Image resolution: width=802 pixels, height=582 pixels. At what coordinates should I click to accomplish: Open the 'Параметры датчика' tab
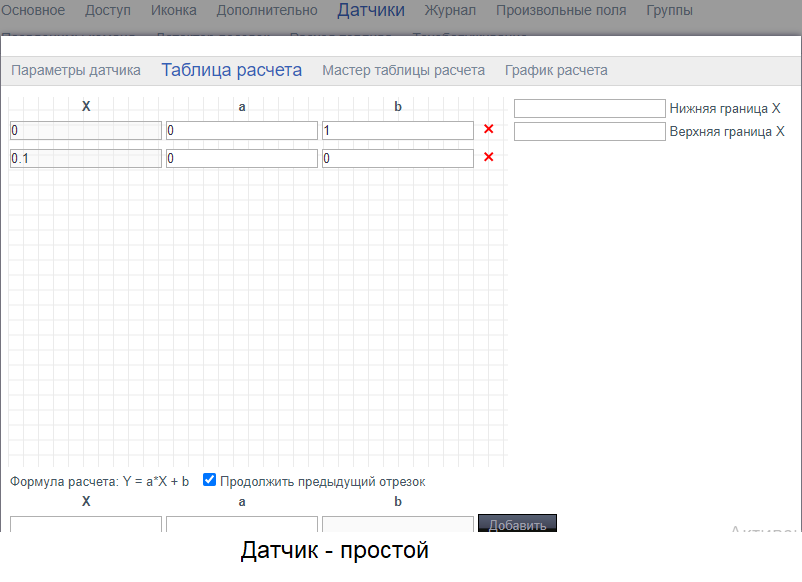[x=76, y=70]
